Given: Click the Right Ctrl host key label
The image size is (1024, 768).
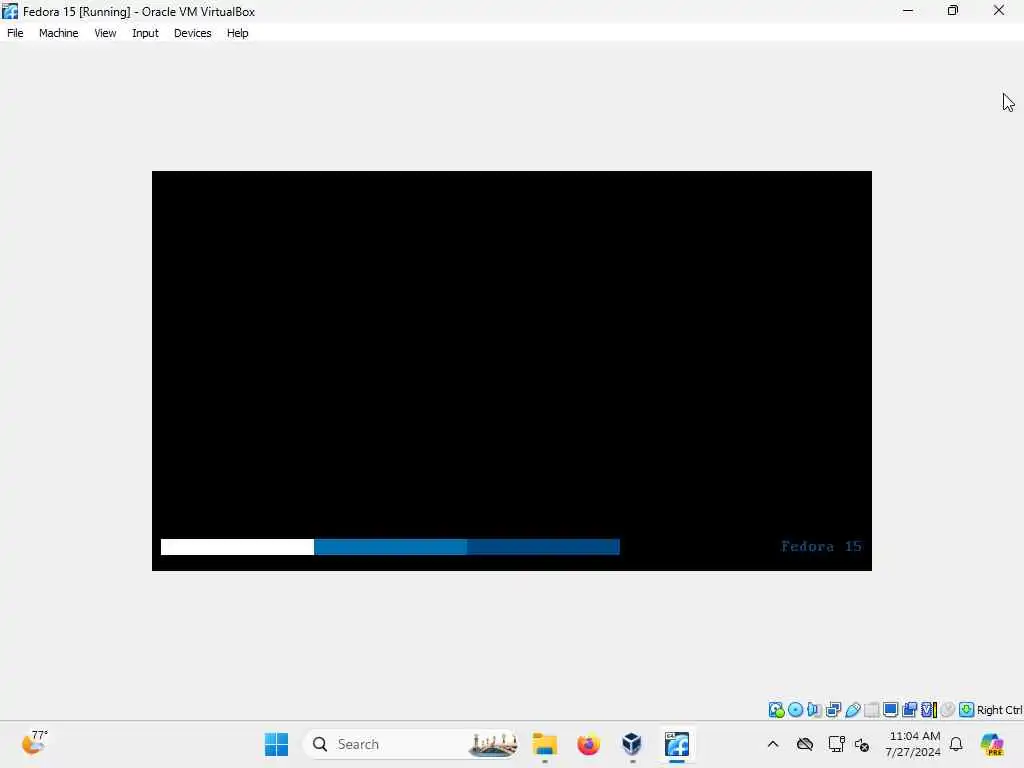Looking at the screenshot, I should pos(999,711).
